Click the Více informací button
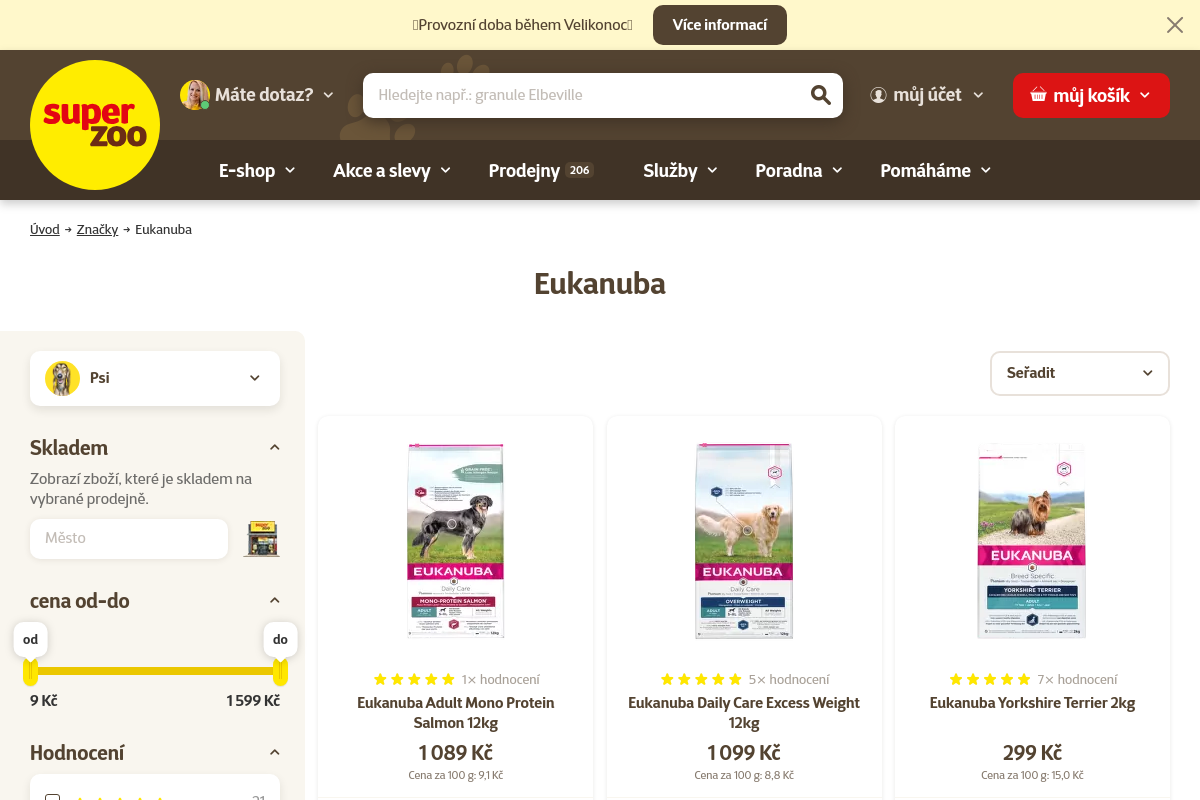The image size is (1200, 800). [x=720, y=25]
